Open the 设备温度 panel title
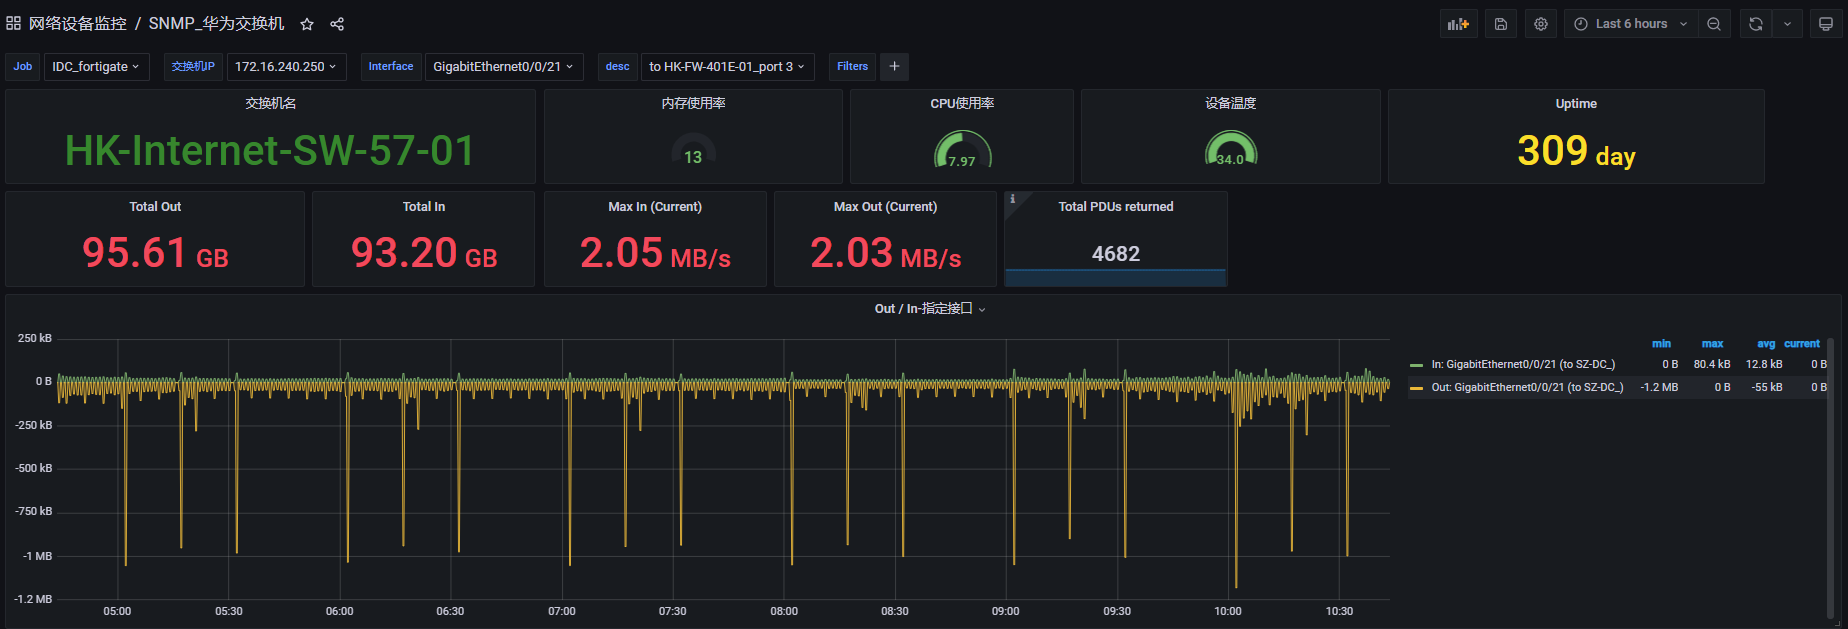Viewport: 1848px width, 629px height. pyautogui.click(x=1230, y=103)
